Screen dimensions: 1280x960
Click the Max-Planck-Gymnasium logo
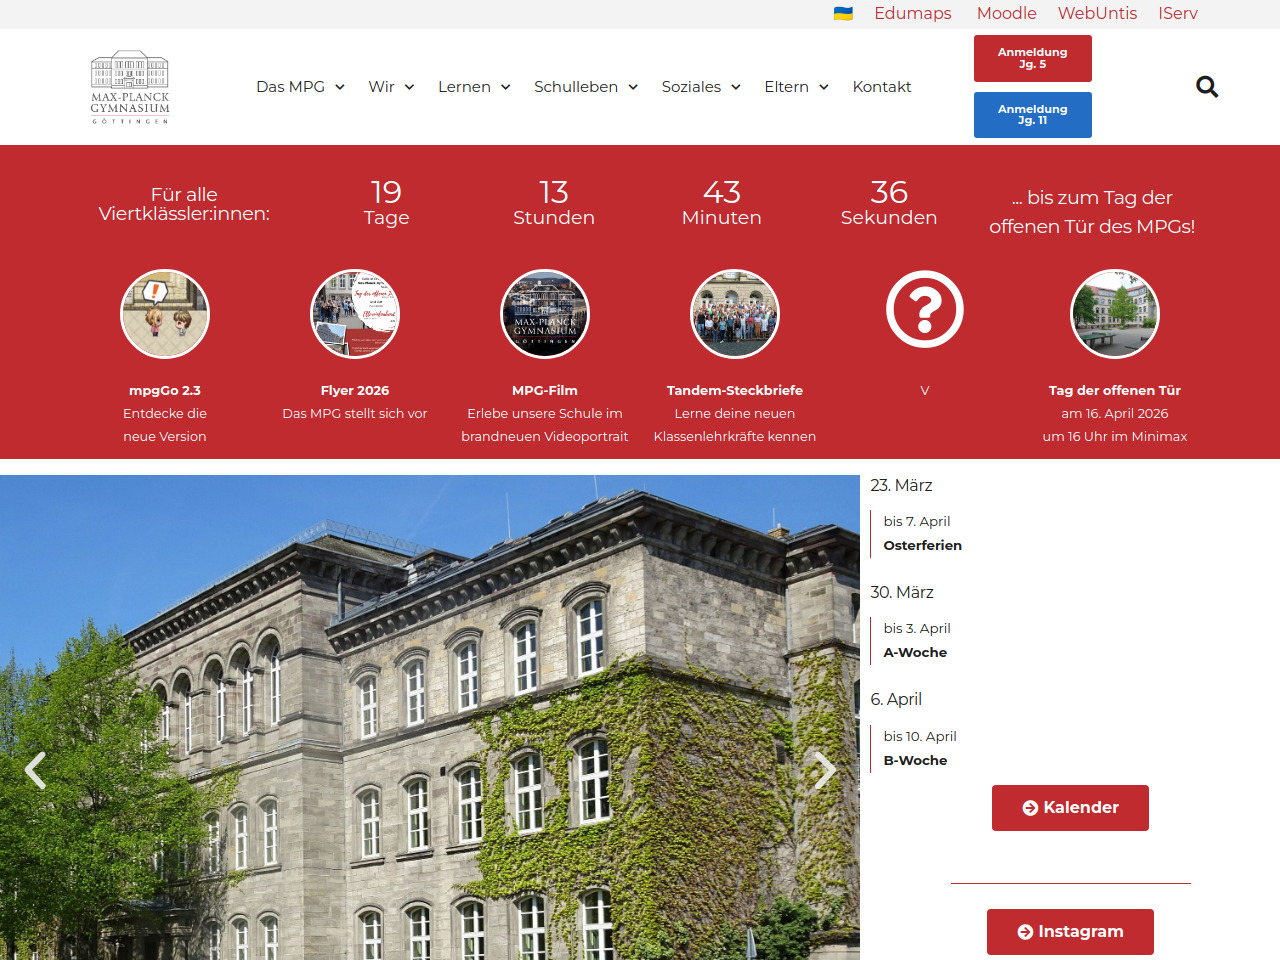(130, 87)
